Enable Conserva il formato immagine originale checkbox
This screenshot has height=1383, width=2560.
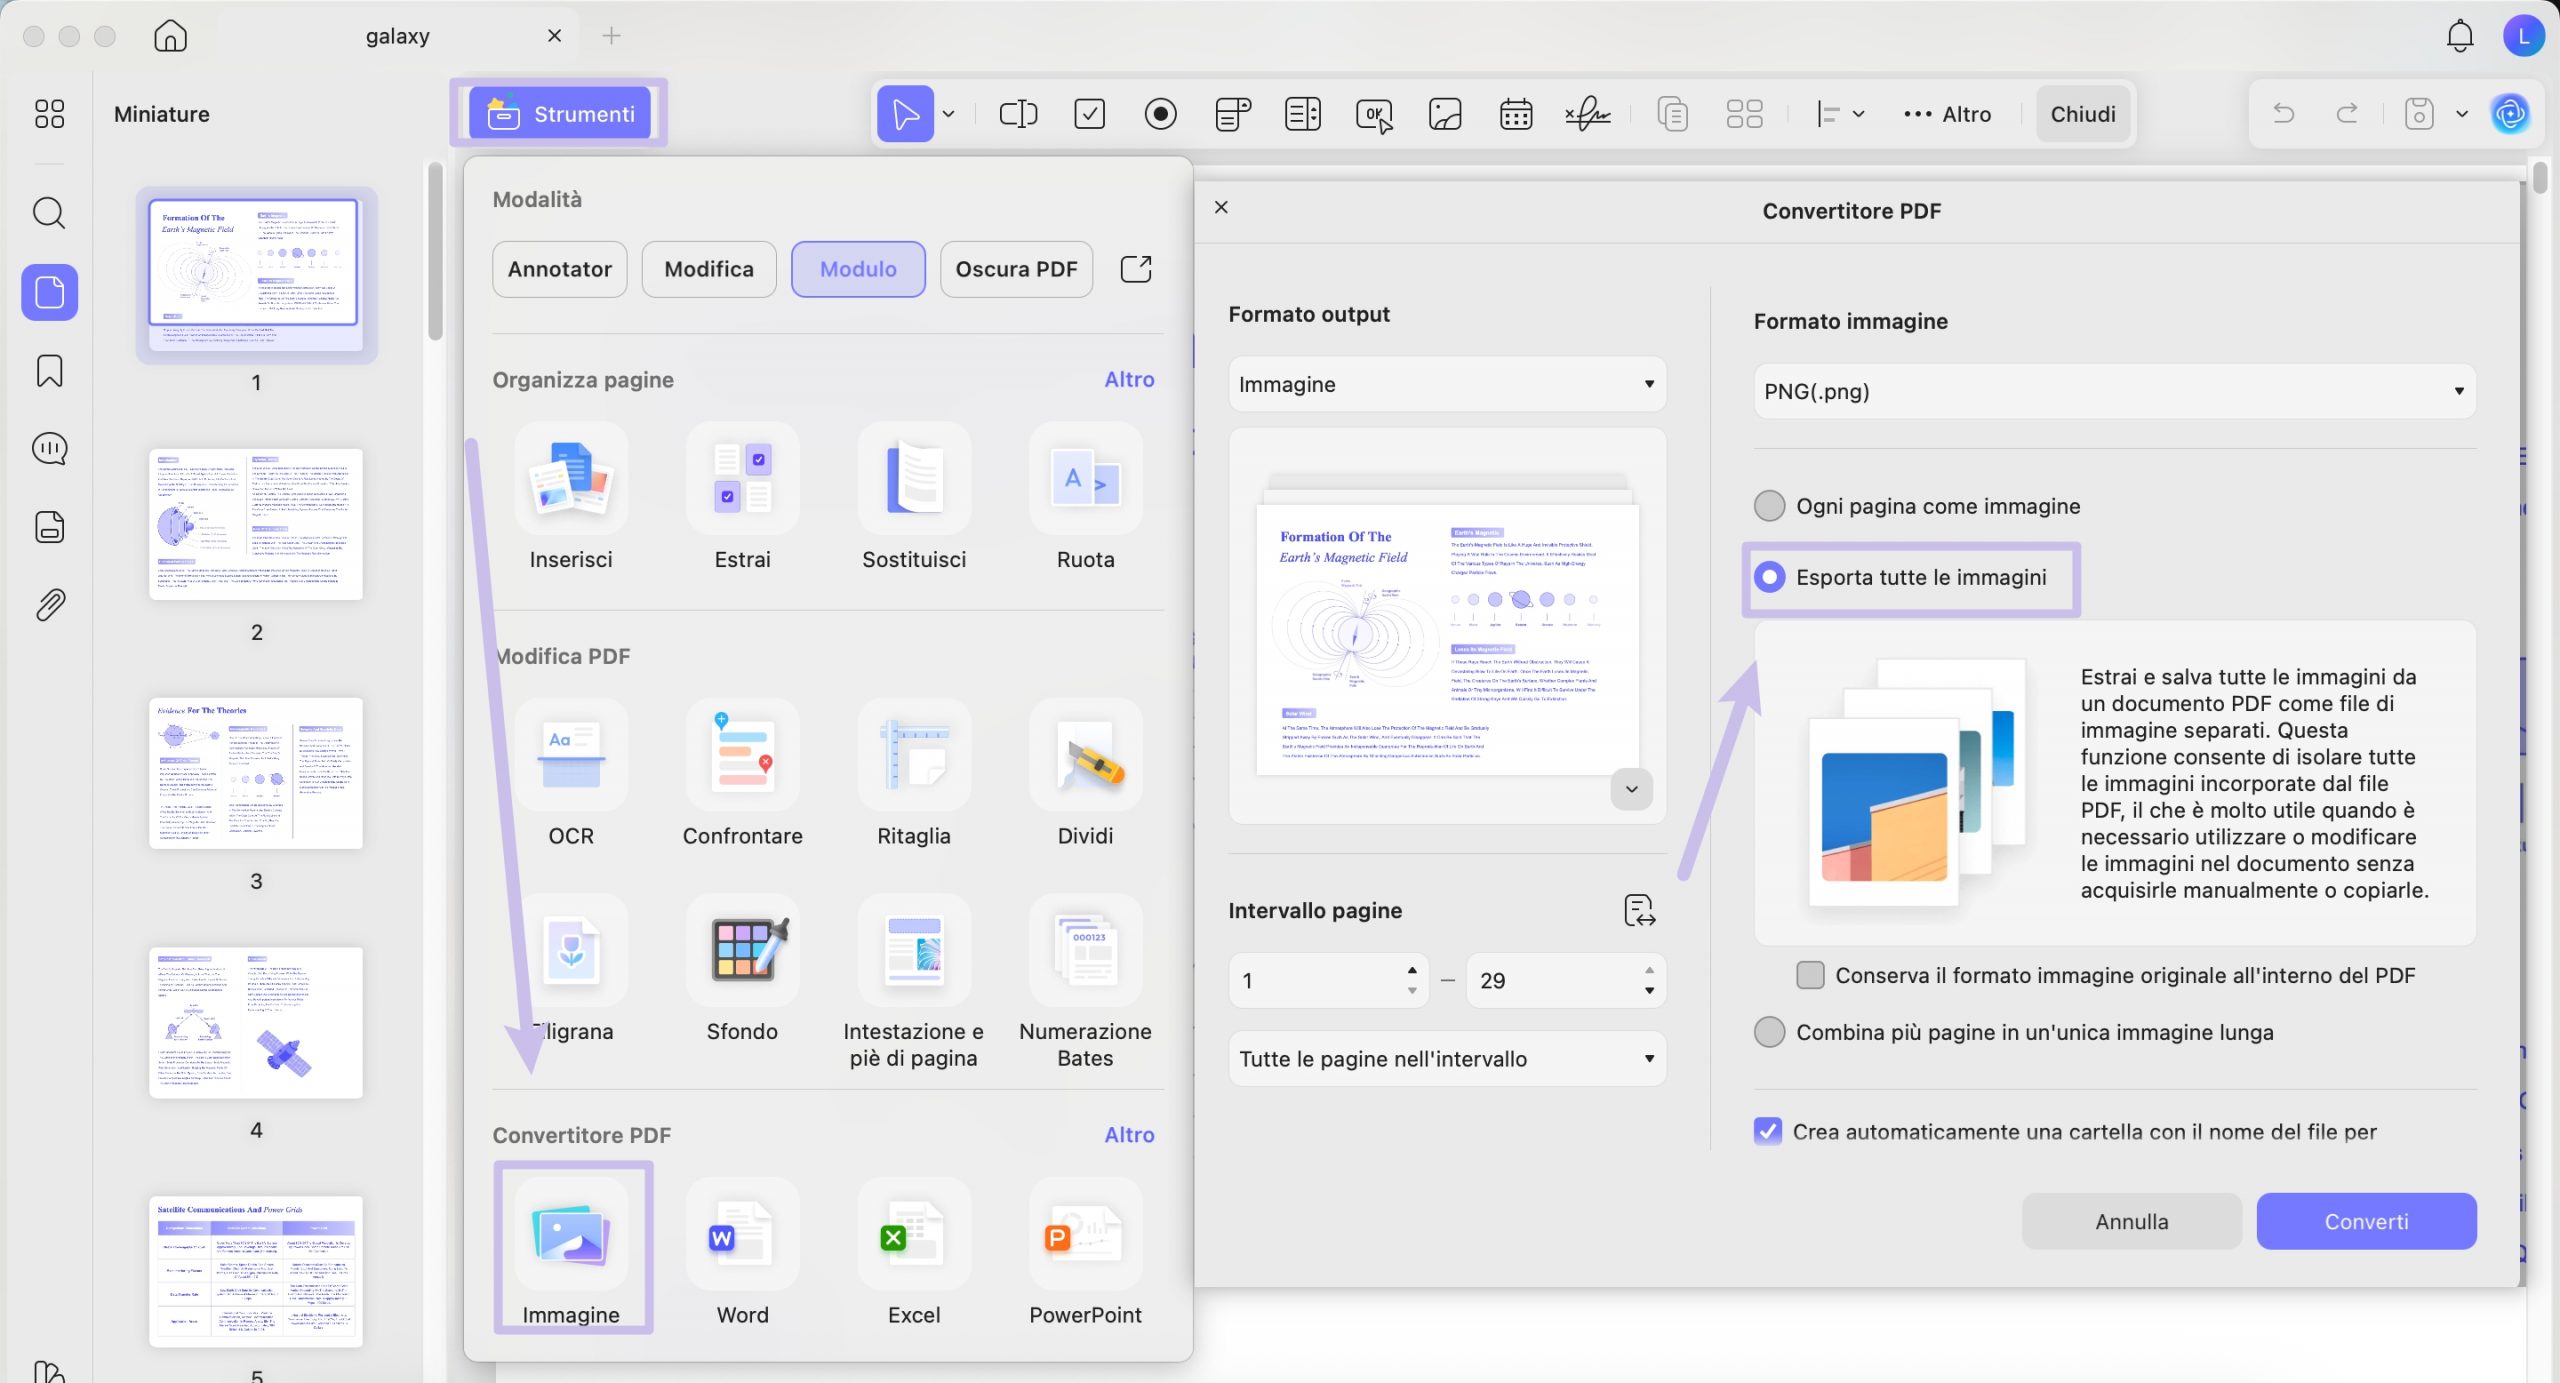pyautogui.click(x=1810, y=975)
